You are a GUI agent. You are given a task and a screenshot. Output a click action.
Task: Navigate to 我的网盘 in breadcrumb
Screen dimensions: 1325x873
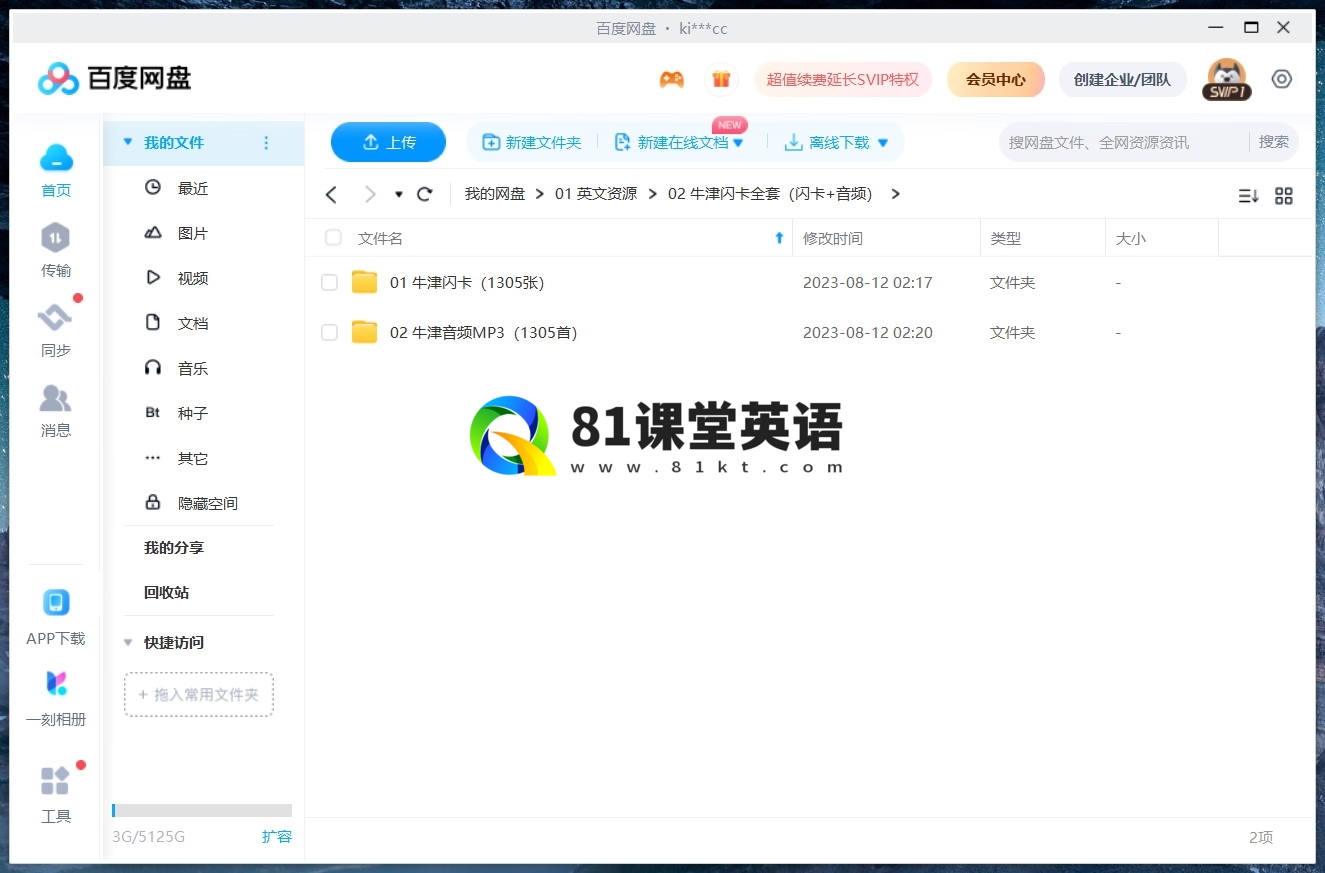(x=495, y=194)
